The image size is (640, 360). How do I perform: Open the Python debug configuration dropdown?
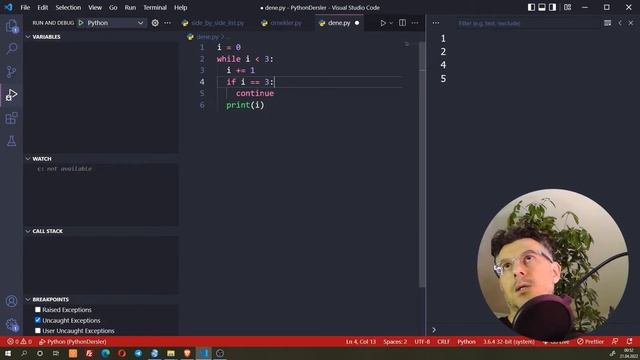point(115,23)
